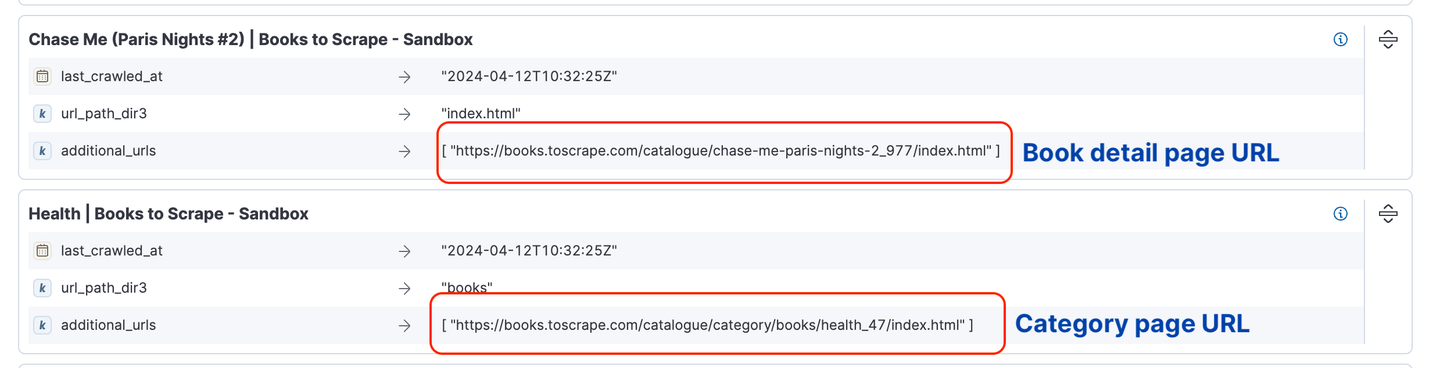Click arrow in Chase Me additional_urls row
The width and height of the screenshot is (1440, 368).
pyautogui.click(x=404, y=151)
